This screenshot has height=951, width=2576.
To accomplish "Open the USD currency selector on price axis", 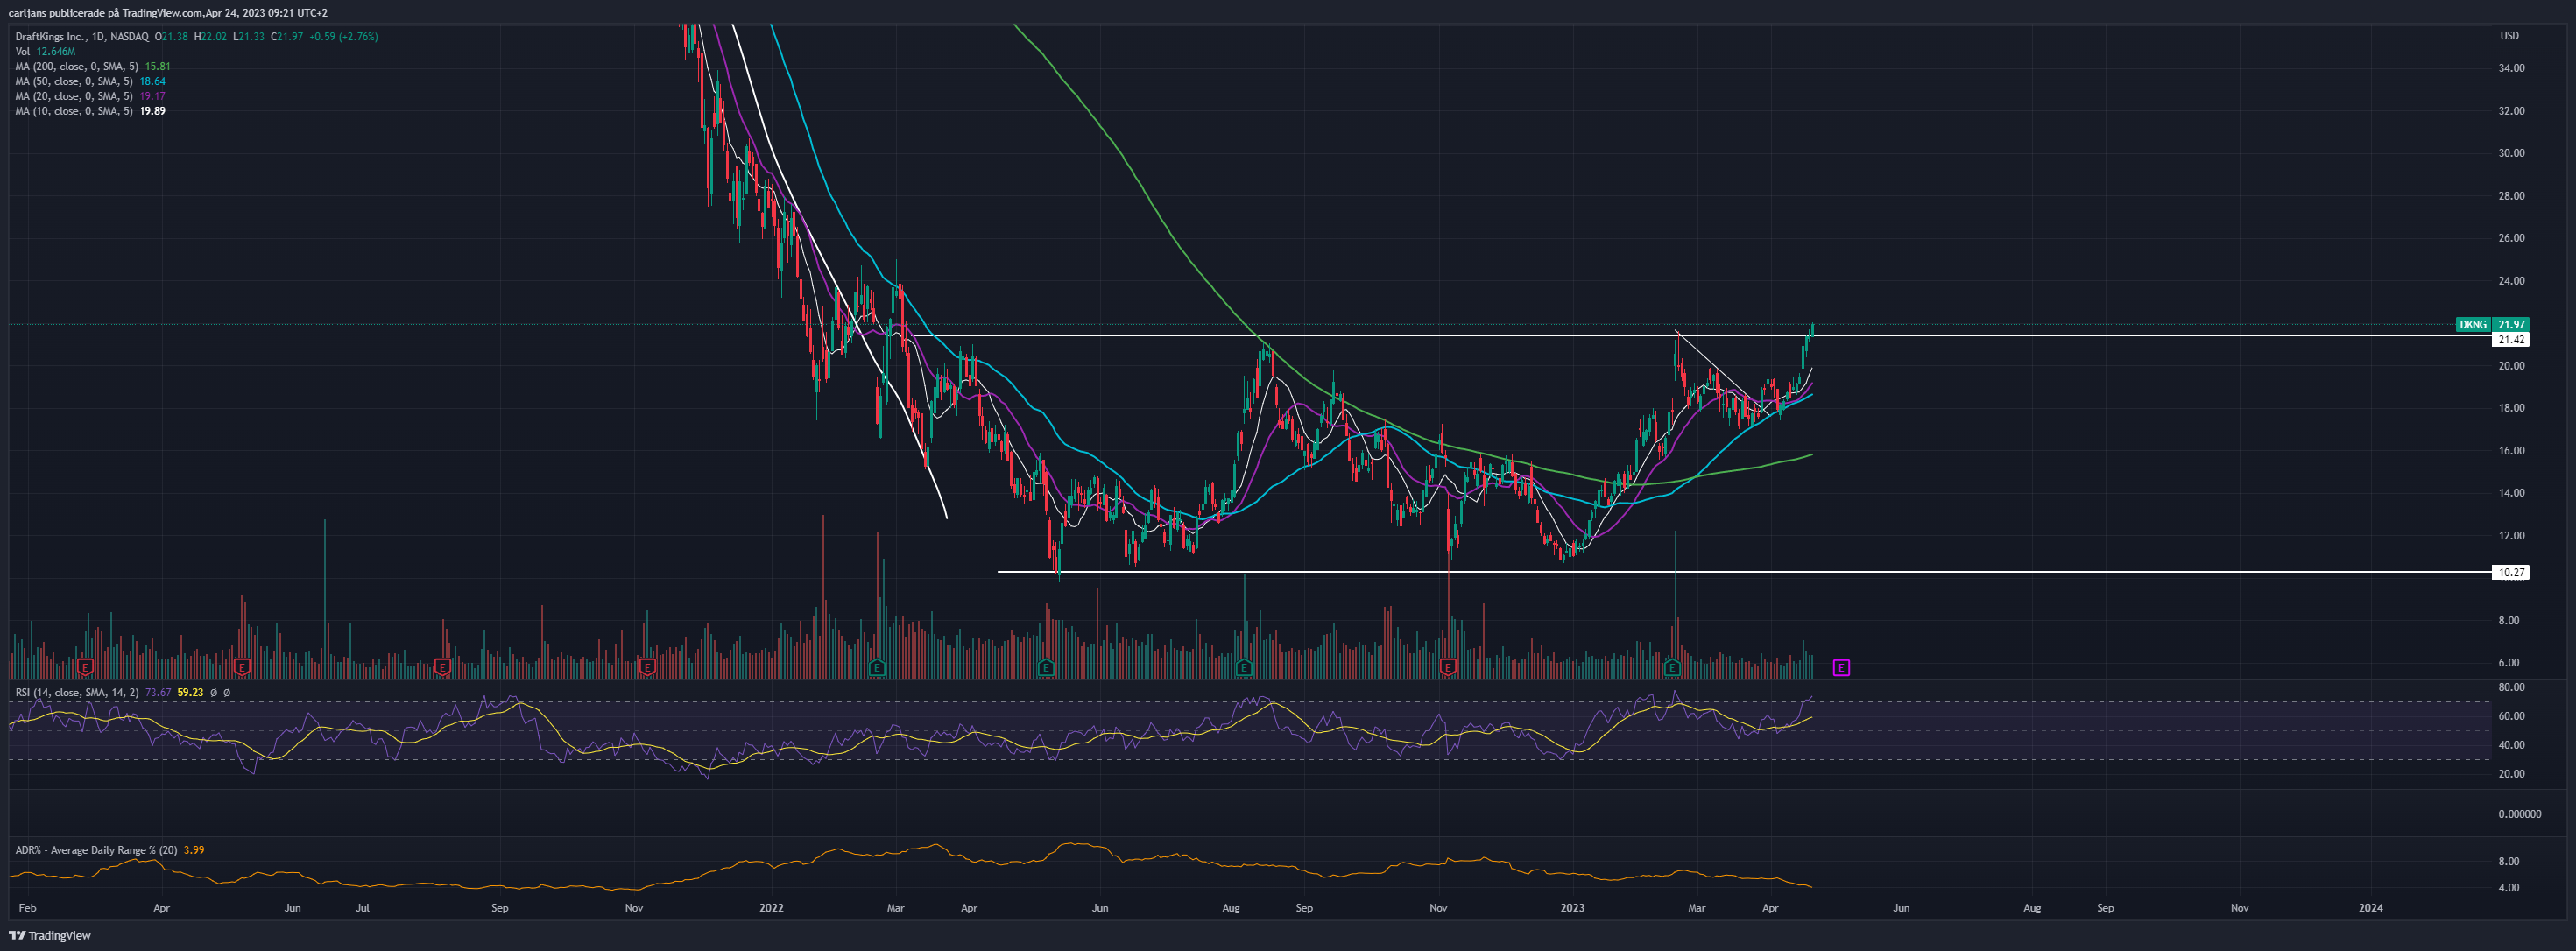I will (2510, 36).
